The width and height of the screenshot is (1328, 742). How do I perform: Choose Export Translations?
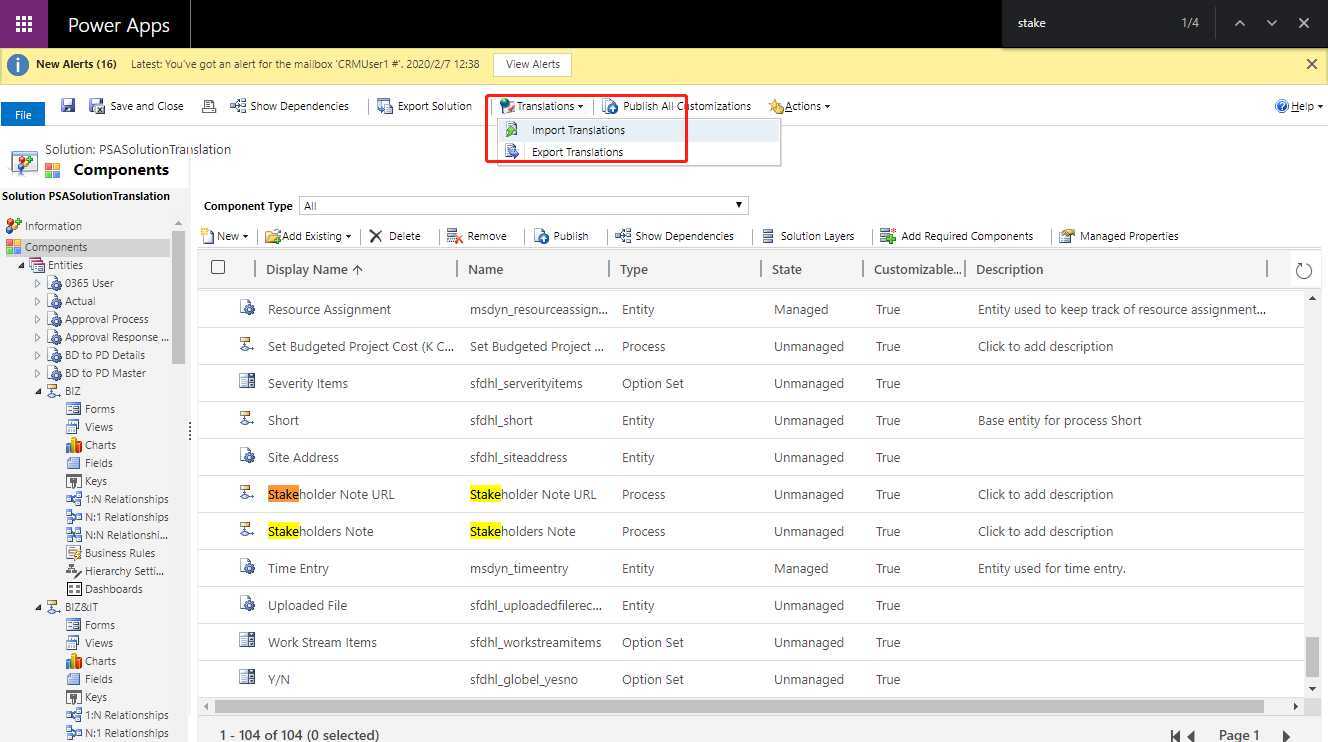(577, 152)
